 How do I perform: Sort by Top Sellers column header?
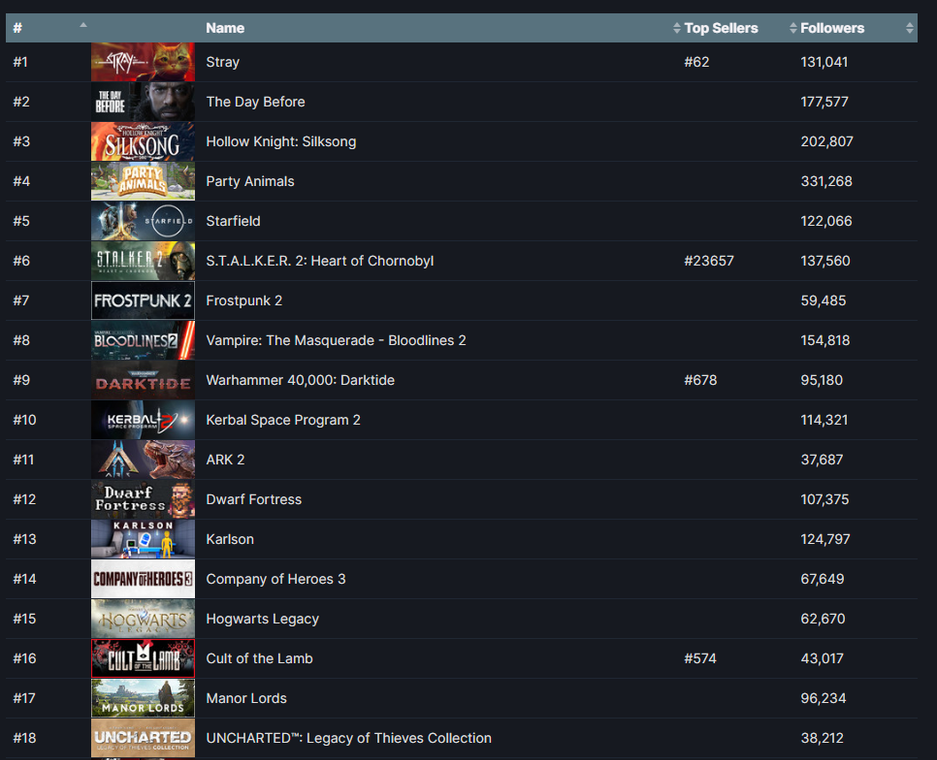[721, 28]
